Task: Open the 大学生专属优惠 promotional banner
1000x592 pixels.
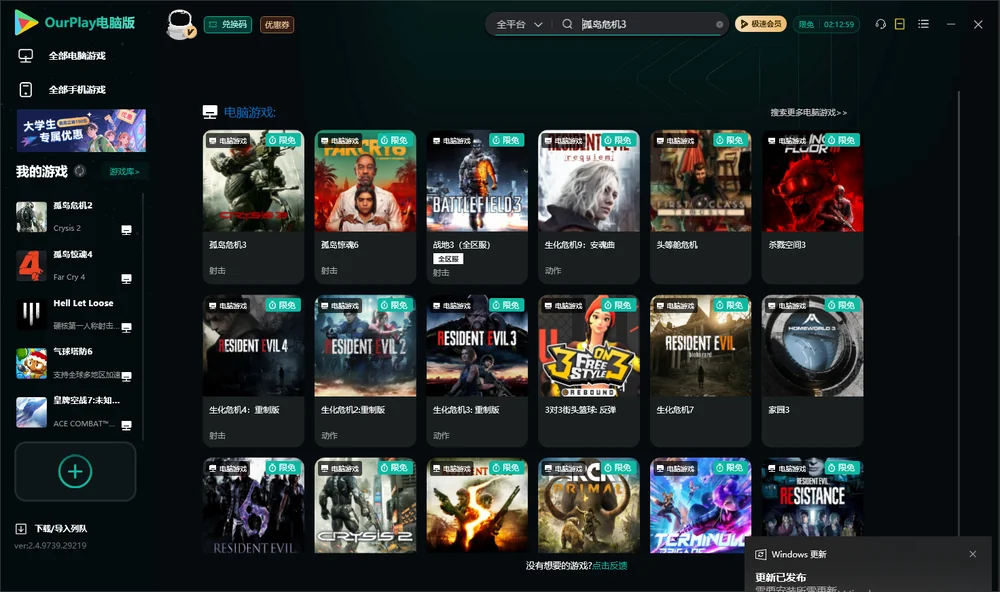Action: coord(81,130)
